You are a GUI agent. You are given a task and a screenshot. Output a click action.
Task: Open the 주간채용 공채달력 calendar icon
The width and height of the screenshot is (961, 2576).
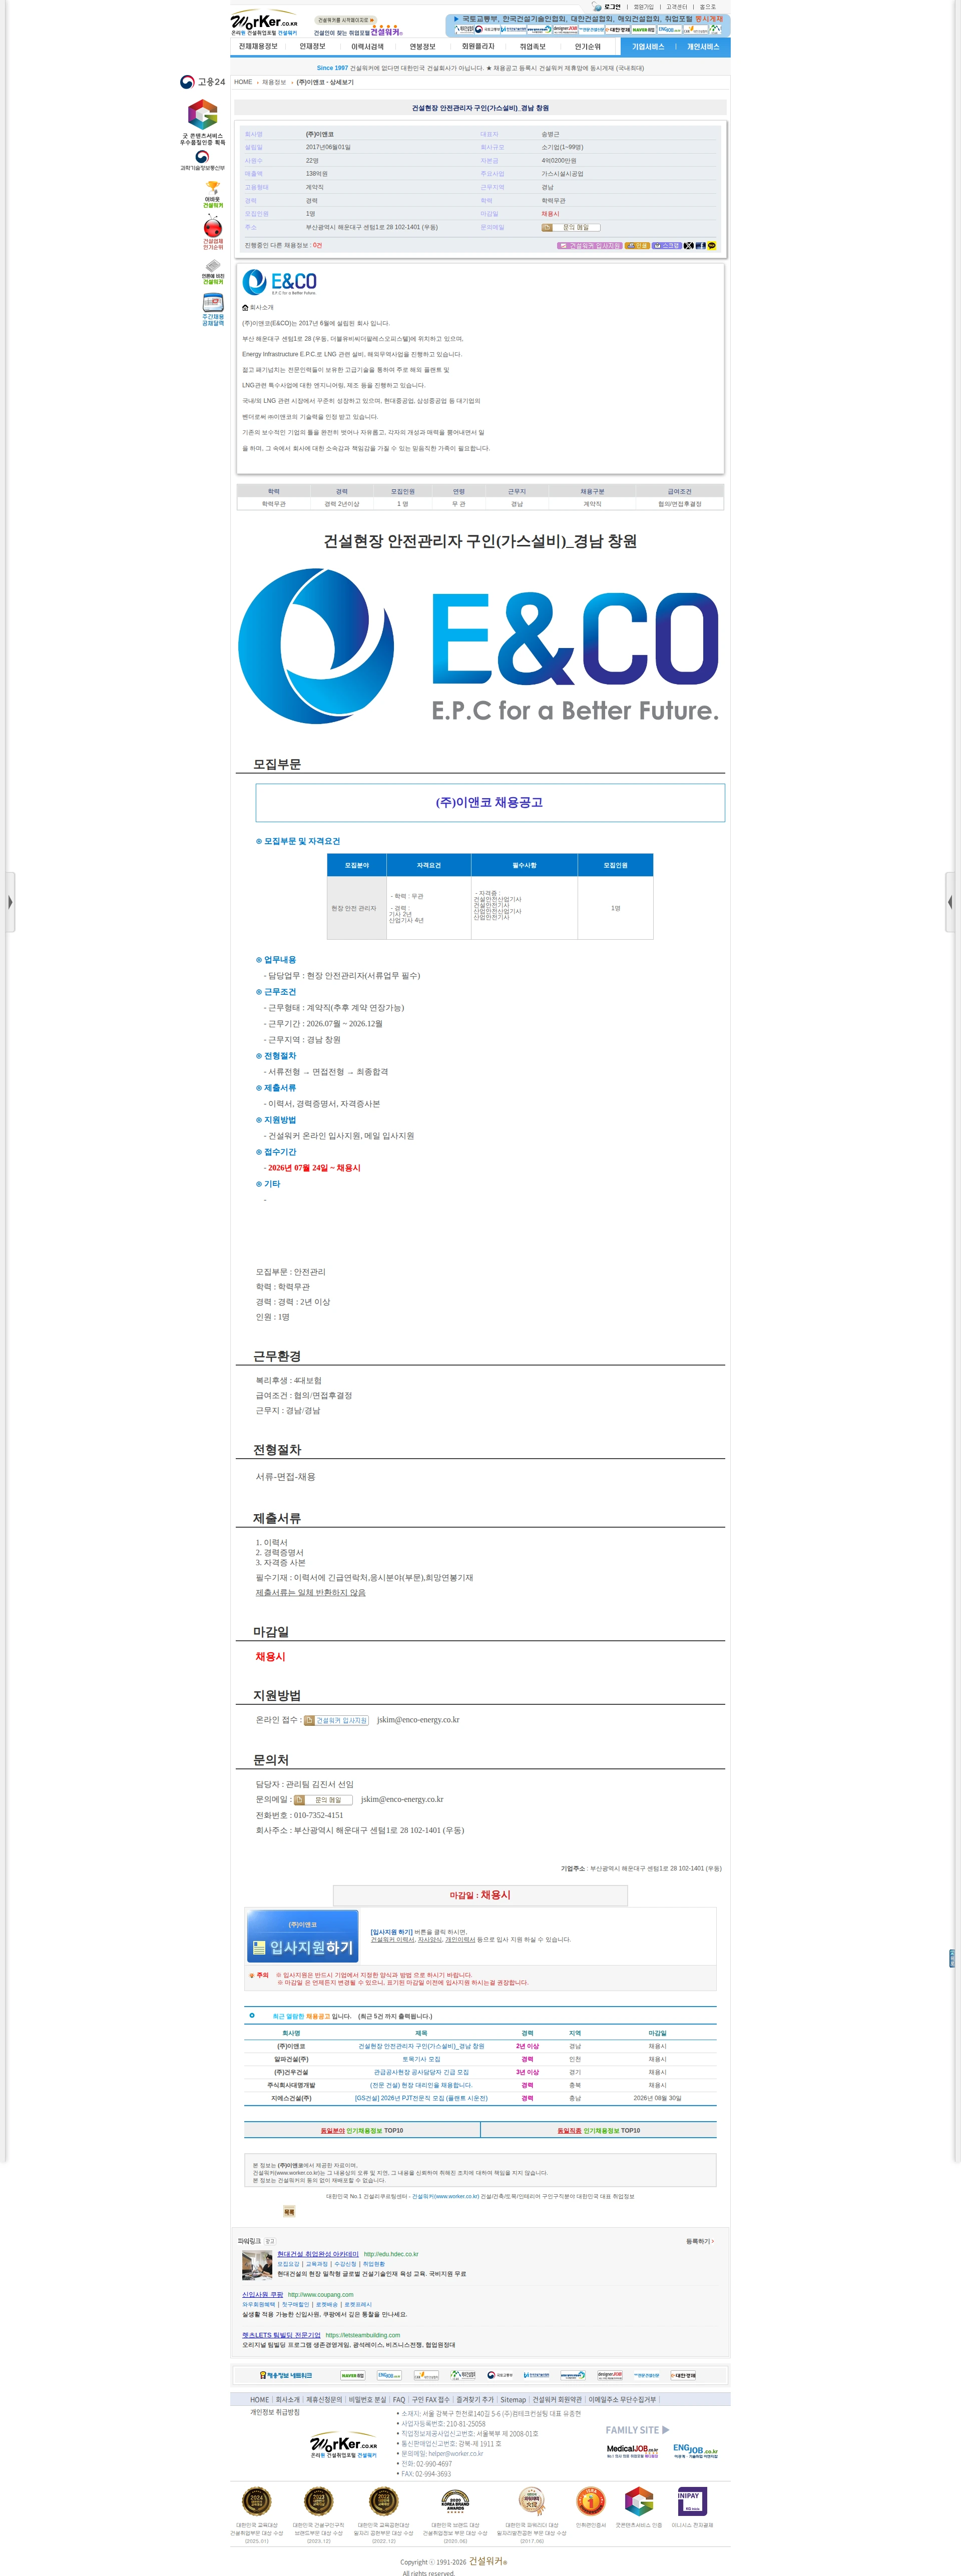tap(213, 310)
